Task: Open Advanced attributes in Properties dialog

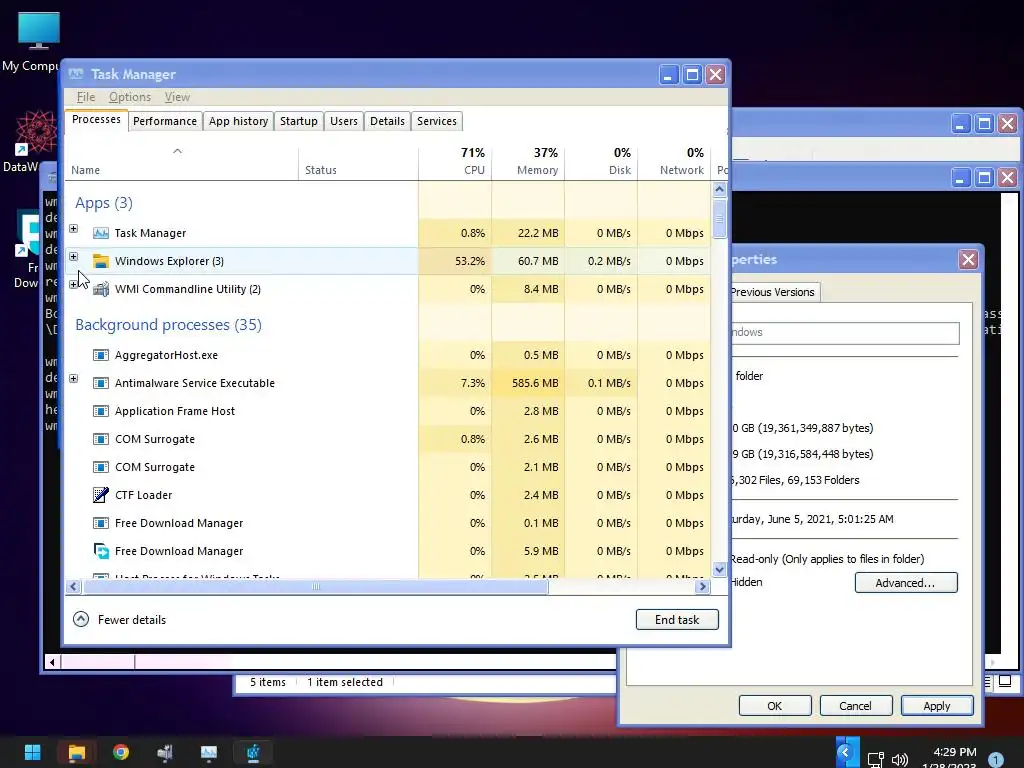Action: point(906,583)
